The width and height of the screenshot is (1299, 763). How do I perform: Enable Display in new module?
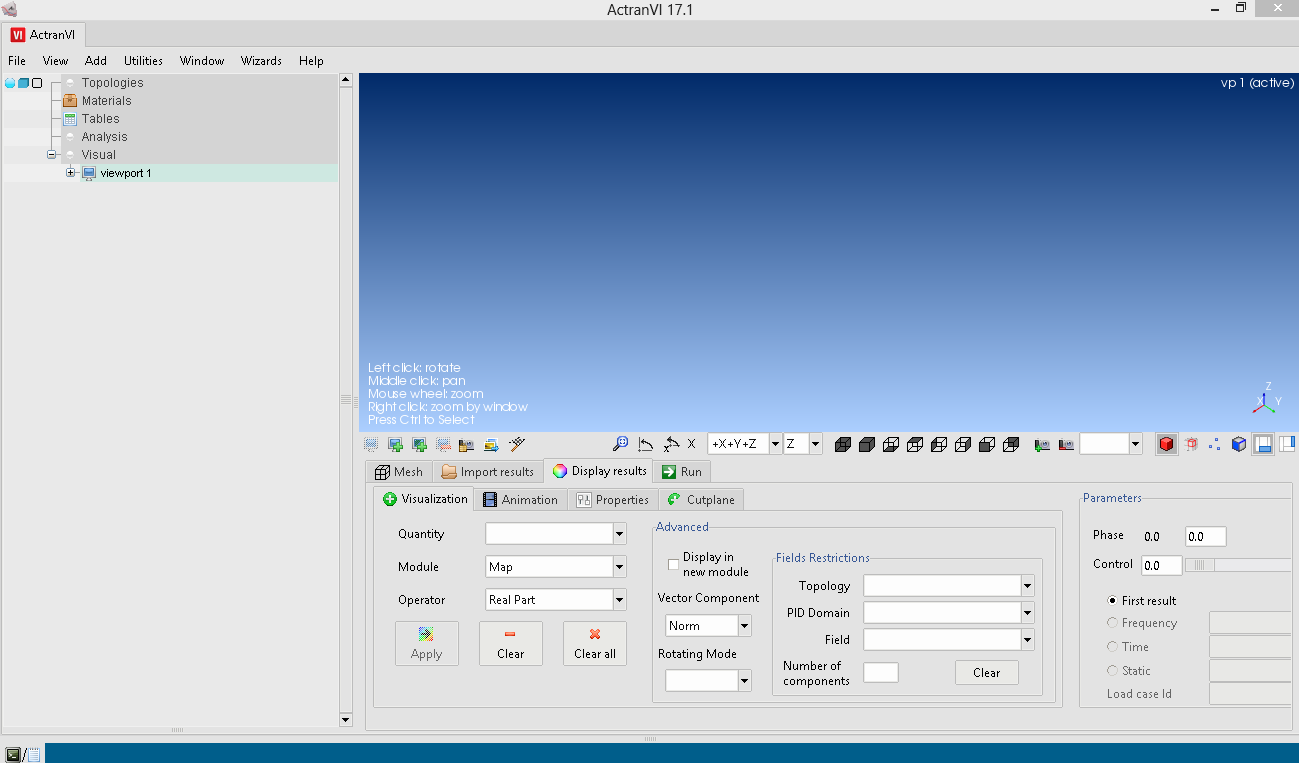coord(673,564)
